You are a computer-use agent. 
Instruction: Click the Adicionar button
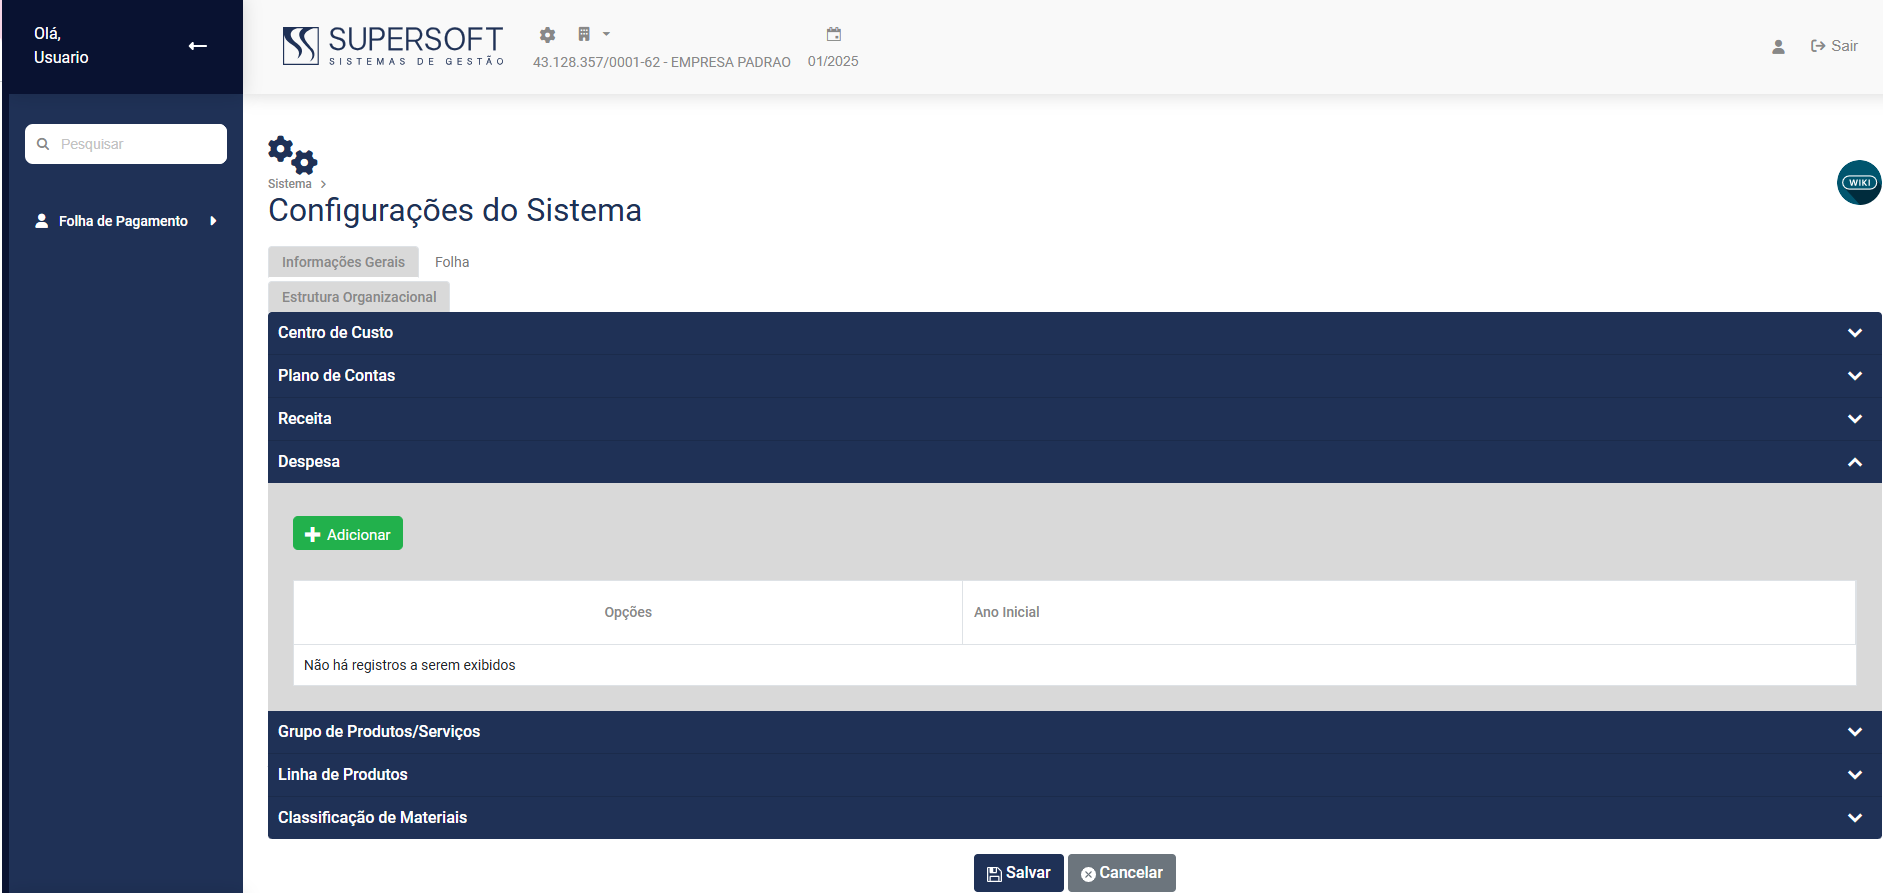pos(348,533)
